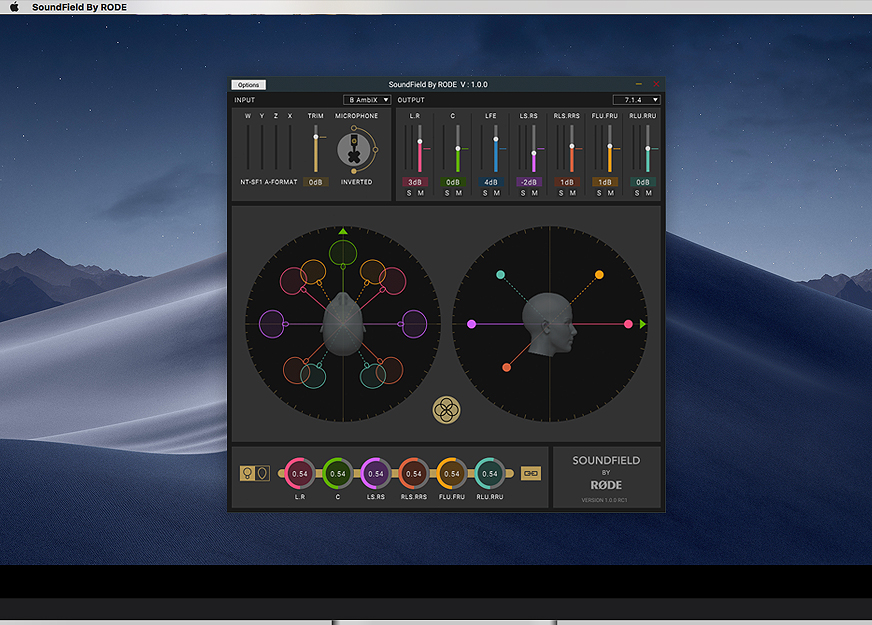The height and width of the screenshot is (625, 872).
Task: Select the purple left surround lobe in the top view
Action: pos(272,324)
